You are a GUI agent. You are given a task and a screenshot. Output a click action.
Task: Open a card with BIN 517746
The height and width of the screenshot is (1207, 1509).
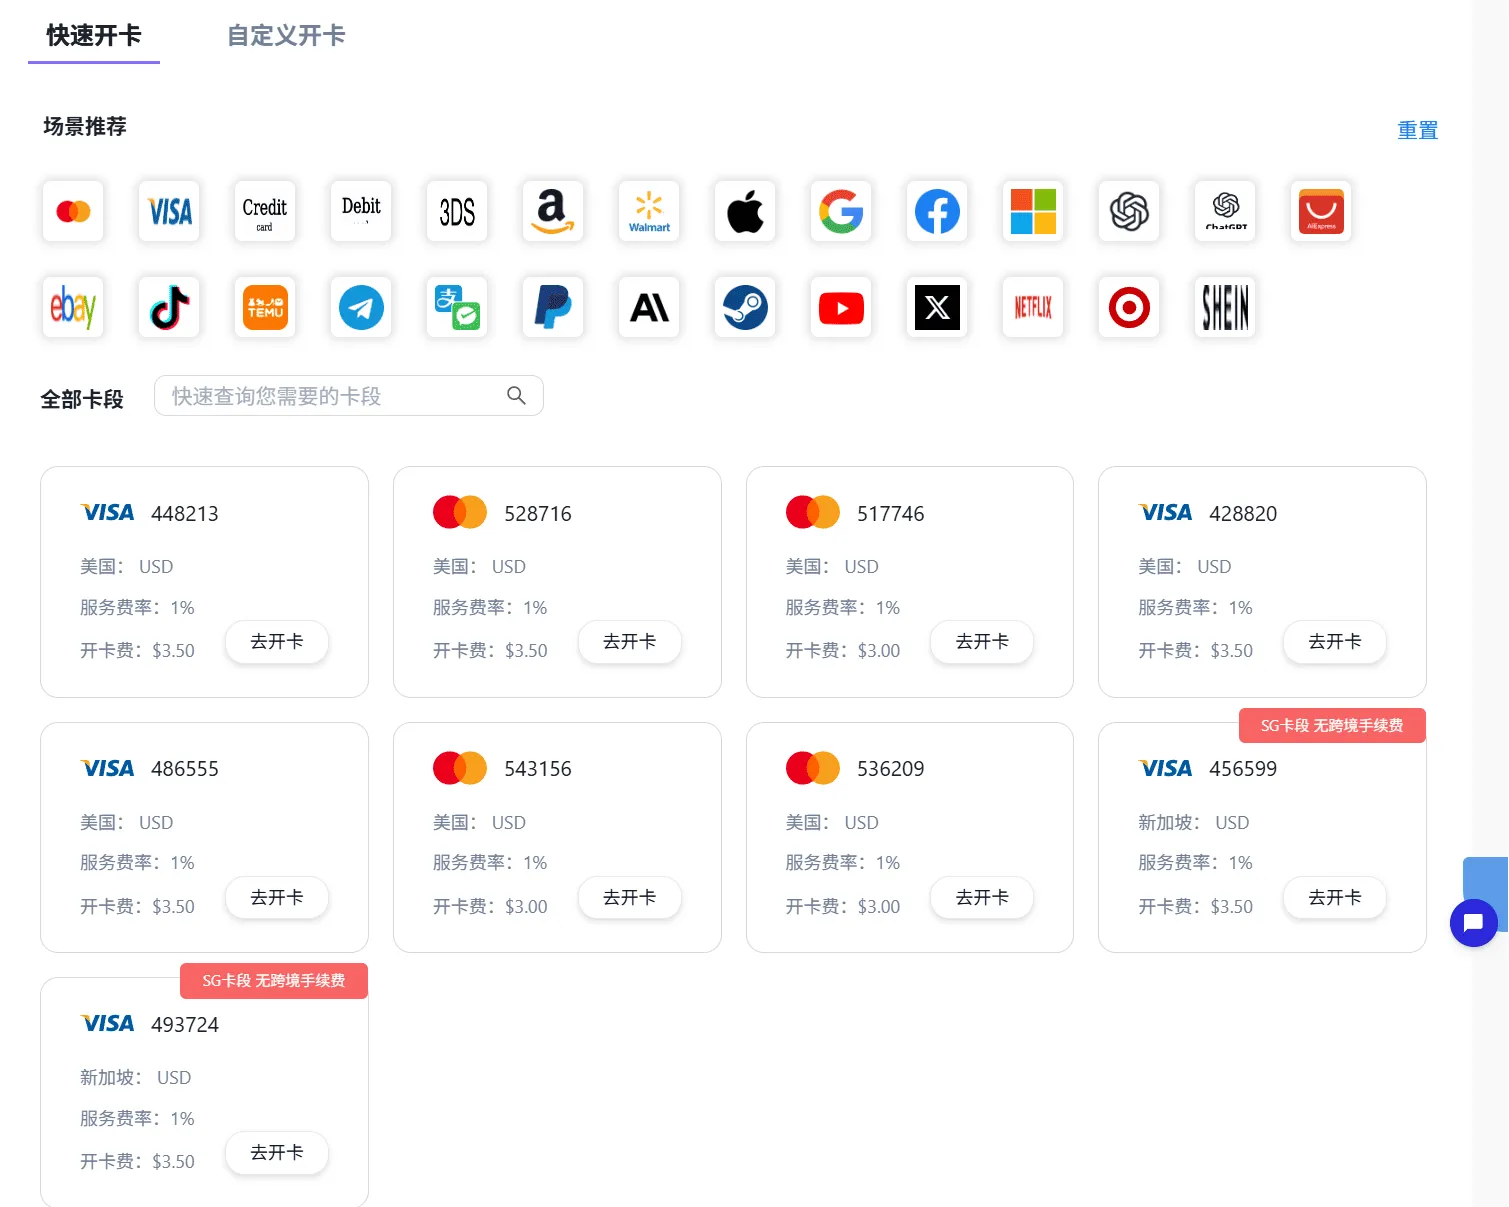pyautogui.click(x=982, y=642)
